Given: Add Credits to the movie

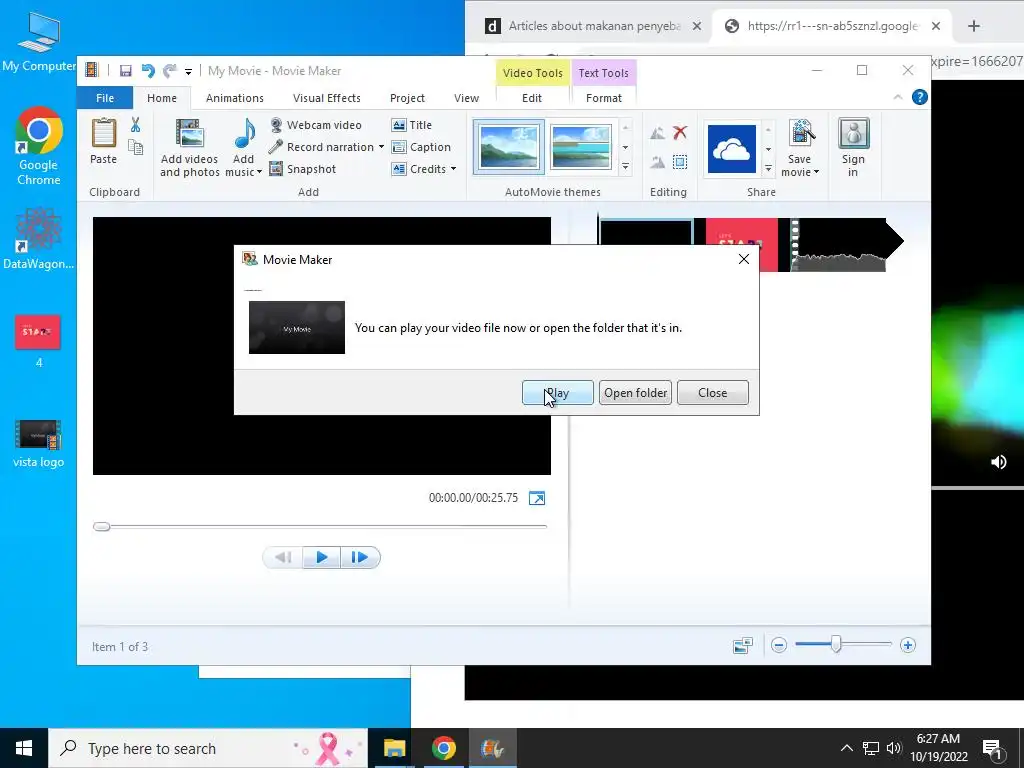Looking at the screenshot, I should point(419,169).
